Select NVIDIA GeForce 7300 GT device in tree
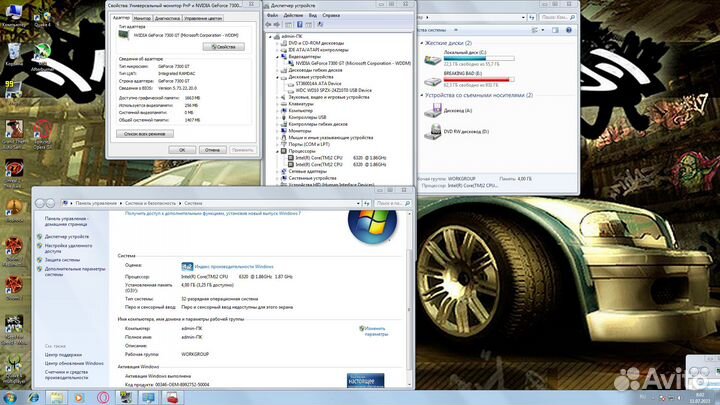 [x=353, y=63]
